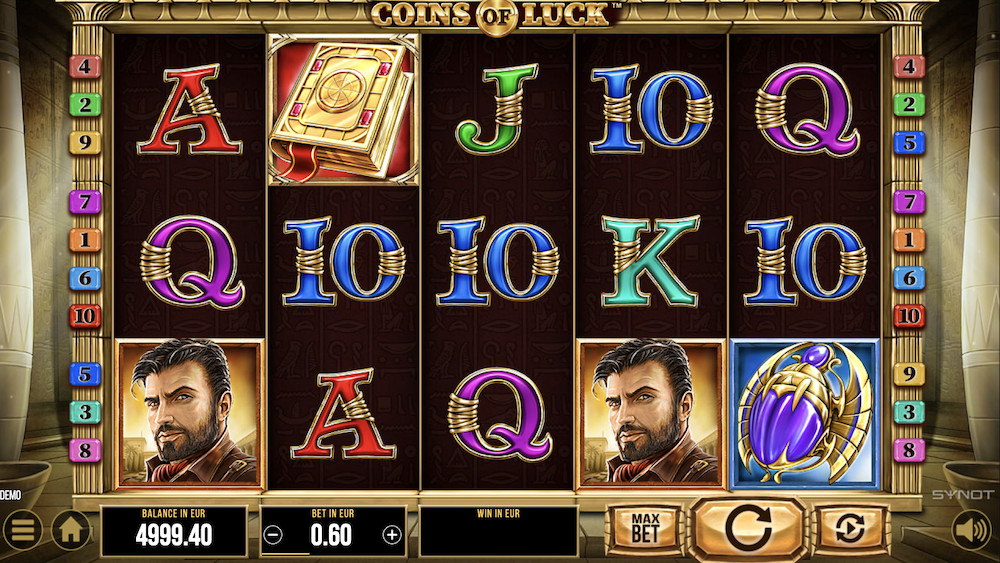Click payline 7 marker on left side

[x=85, y=202]
